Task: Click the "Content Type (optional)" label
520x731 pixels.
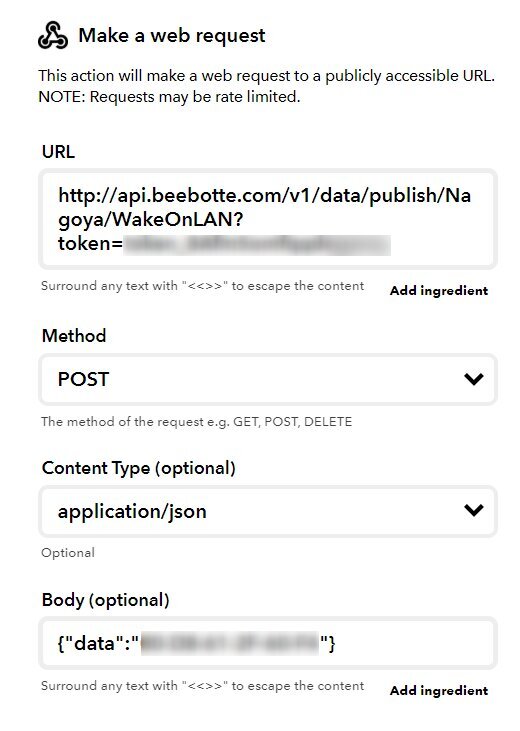Action: point(139,468)
